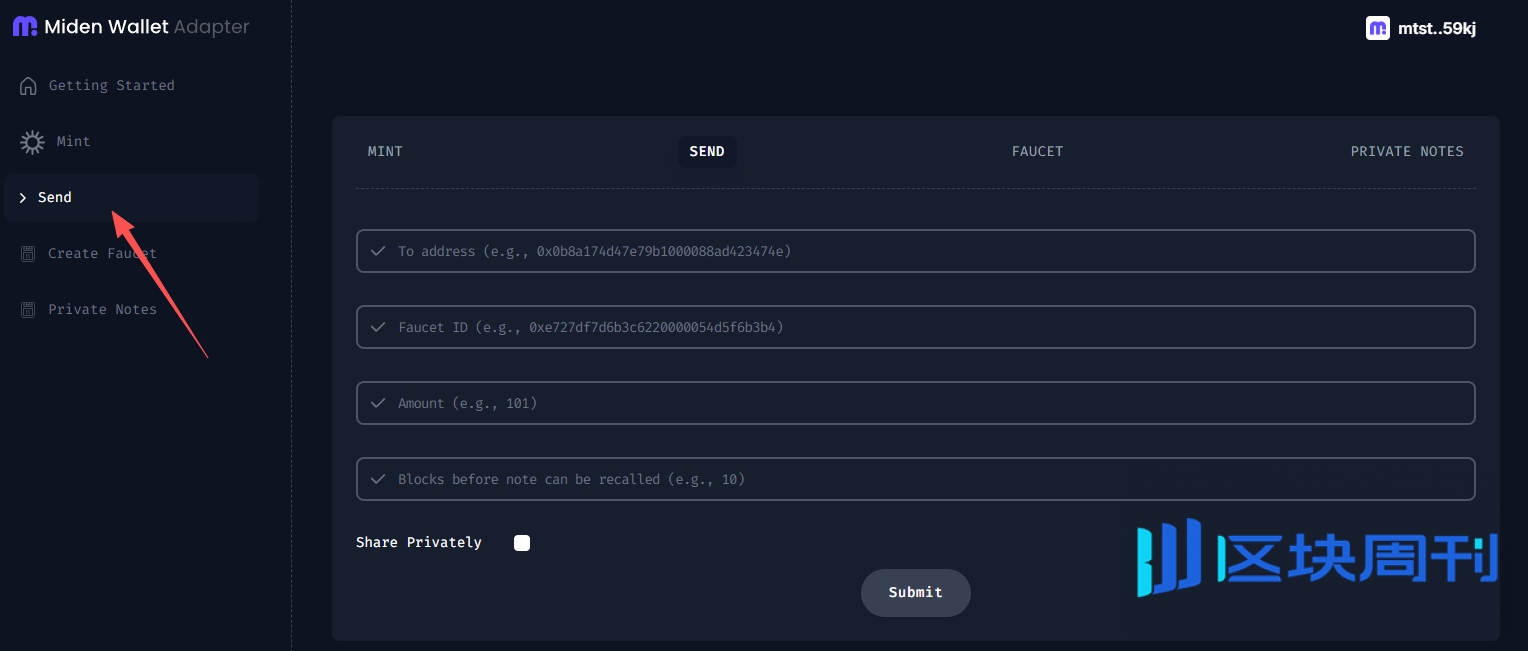The width and height of the screenshot is (1528, 651).
Task: Click the checkmark icon in Amount field
Action: click(378, 403)
